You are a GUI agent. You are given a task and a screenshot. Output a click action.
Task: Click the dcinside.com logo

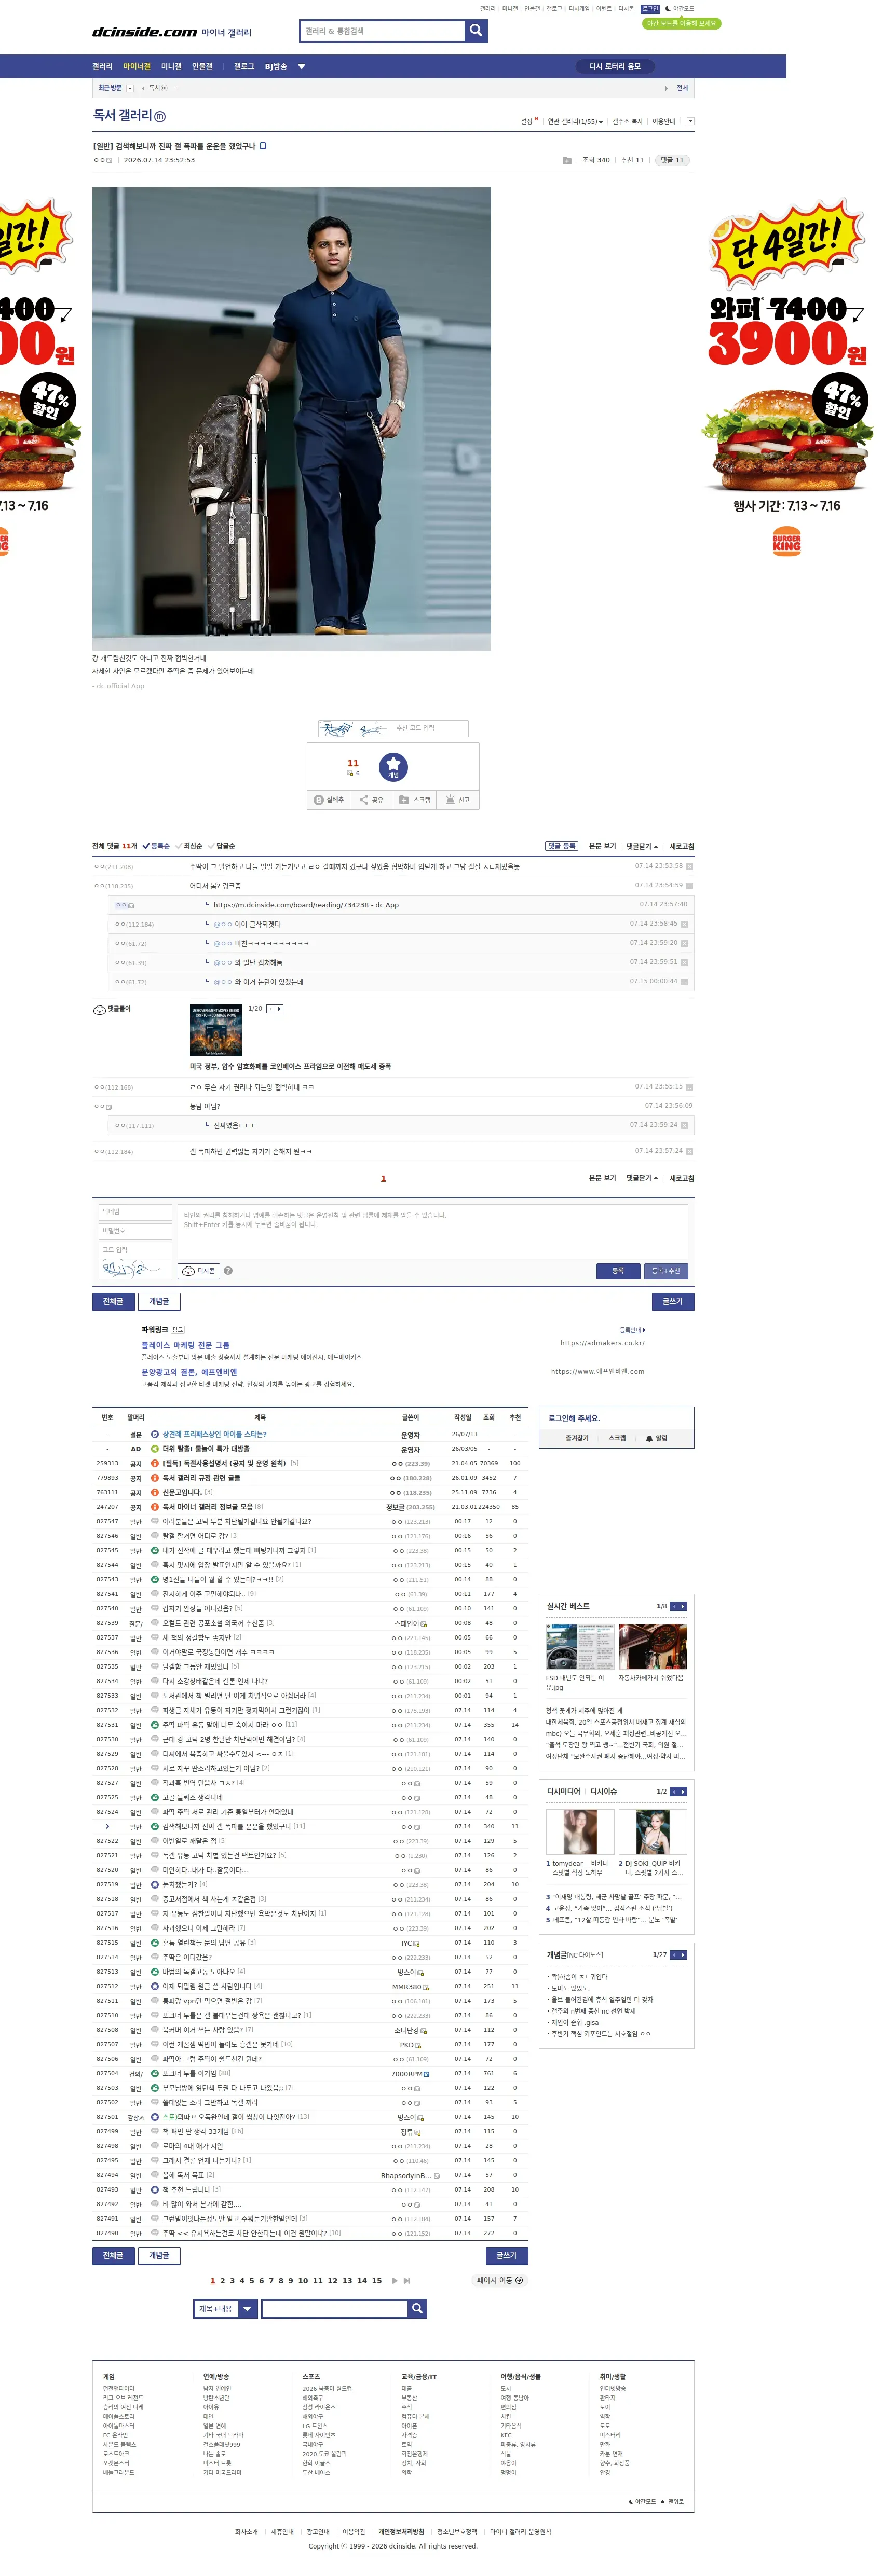(145, 32)
